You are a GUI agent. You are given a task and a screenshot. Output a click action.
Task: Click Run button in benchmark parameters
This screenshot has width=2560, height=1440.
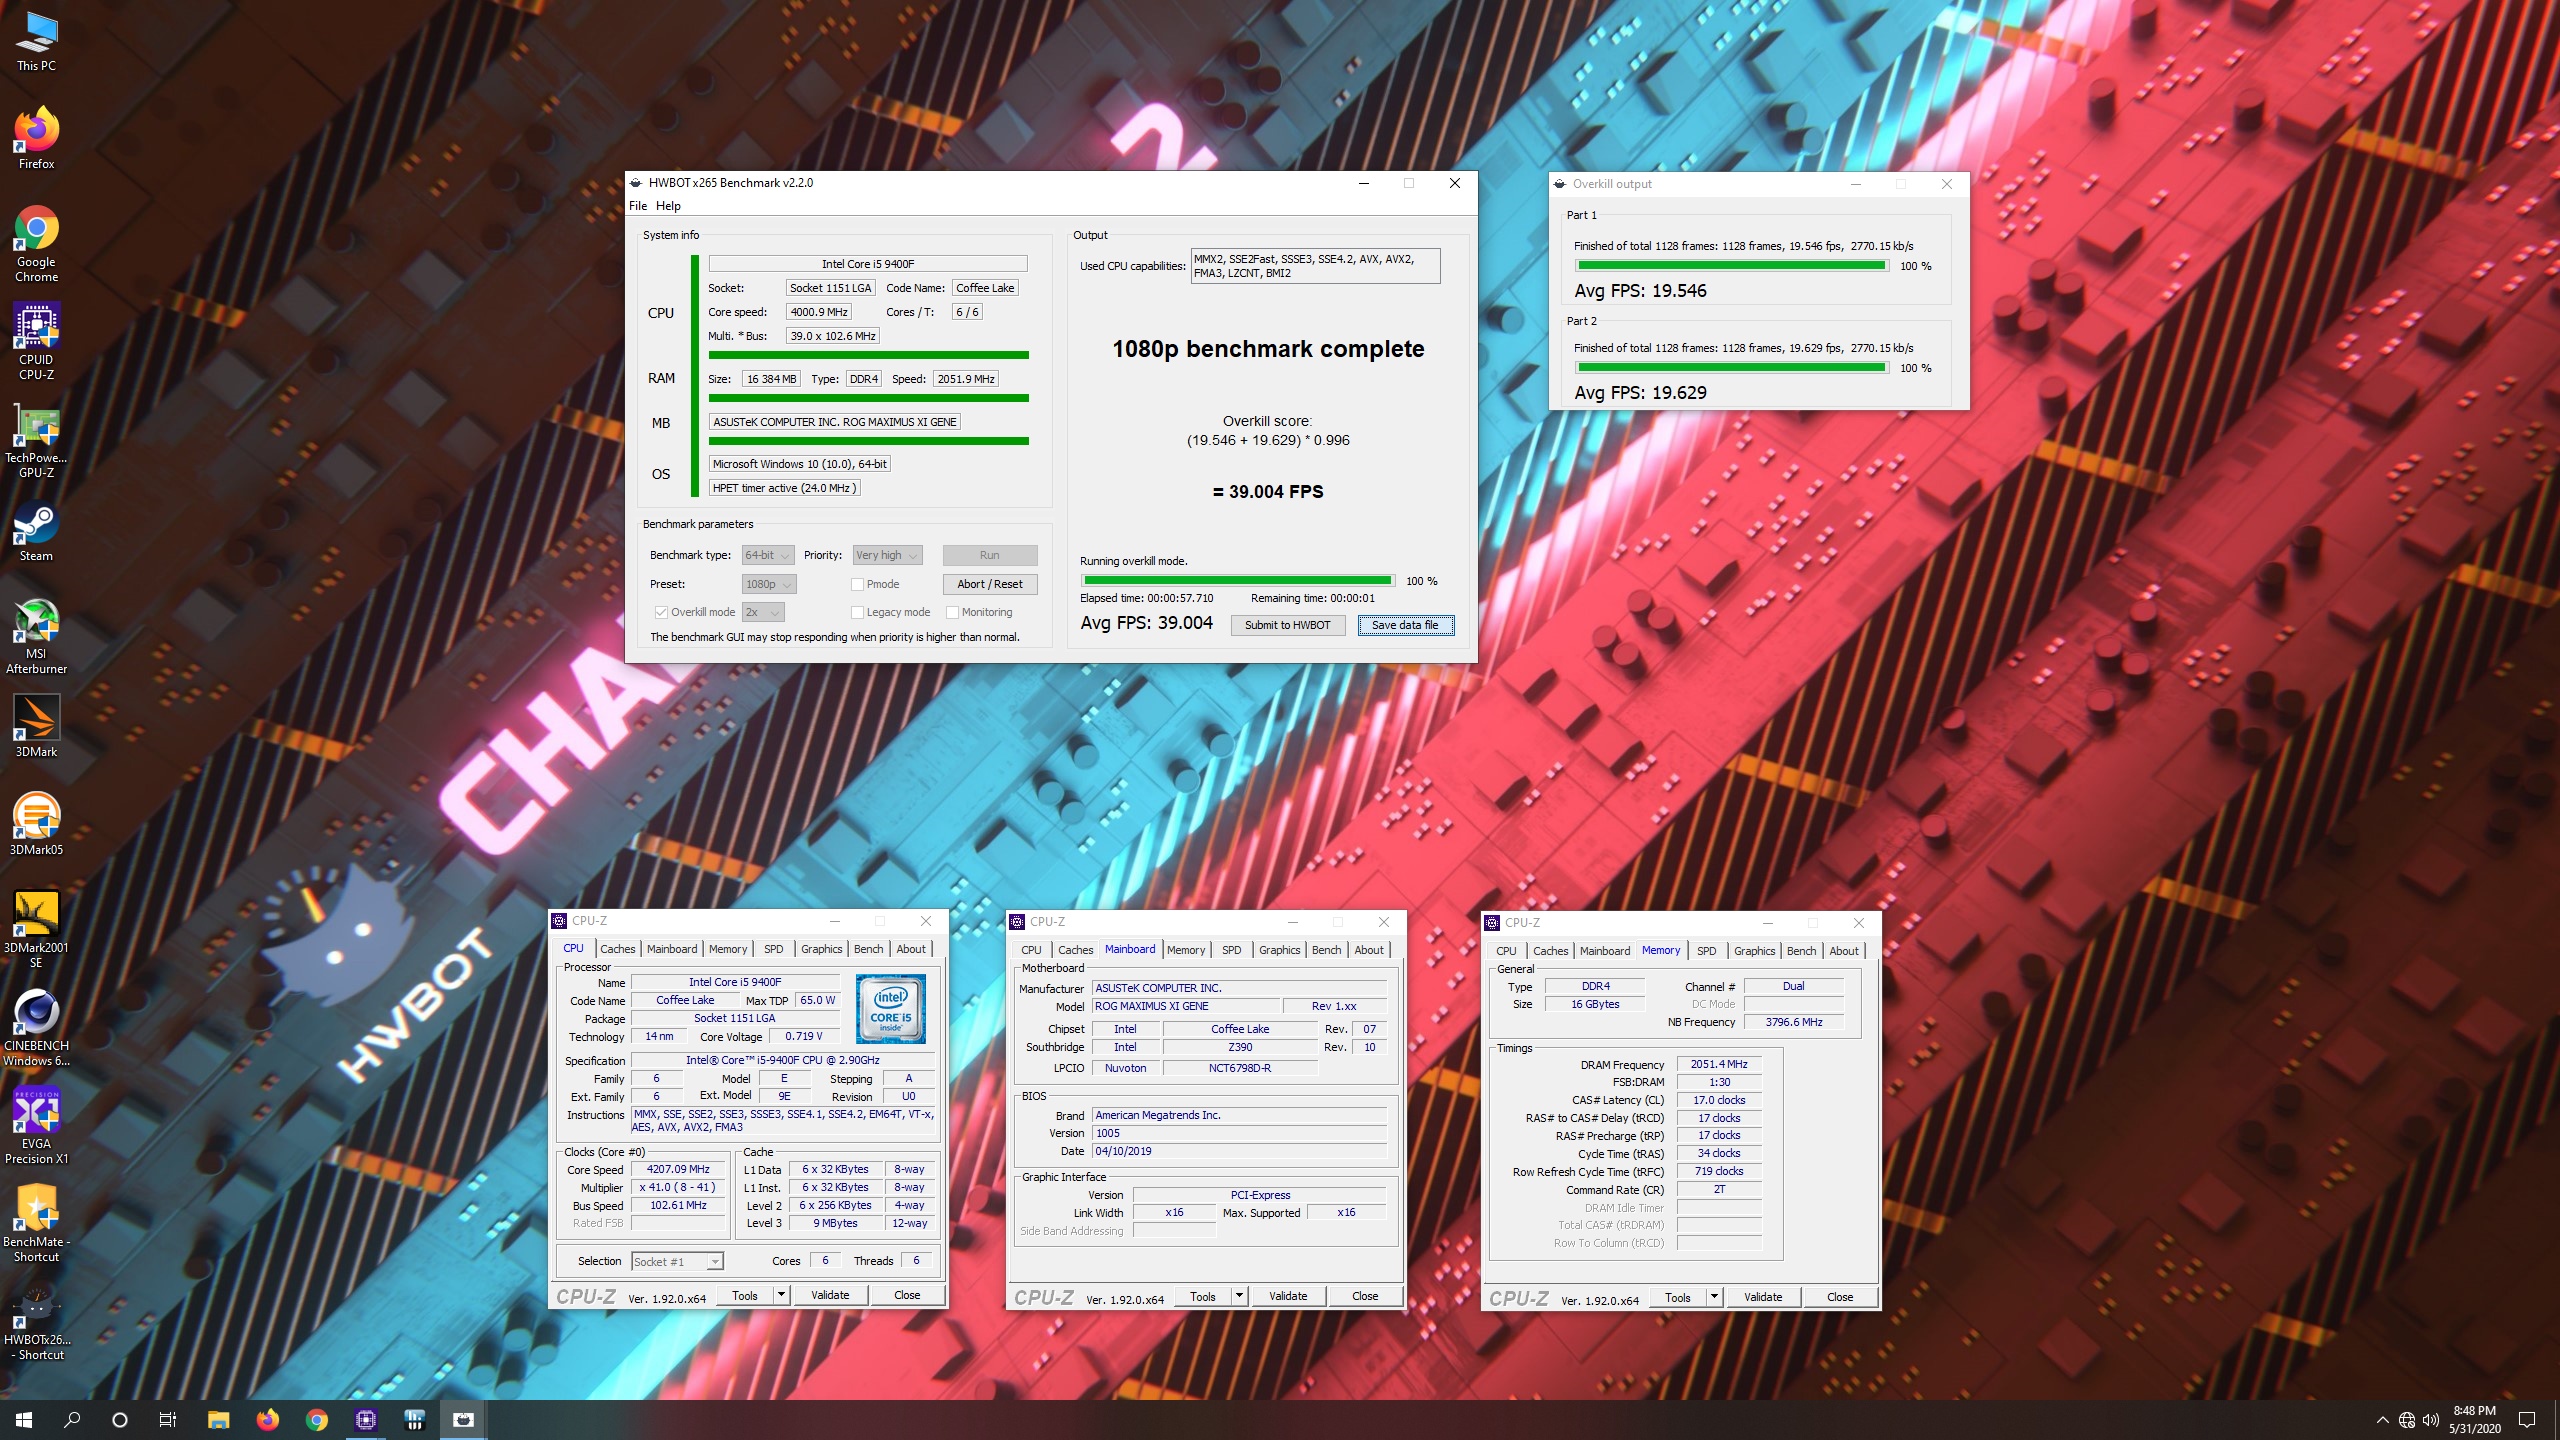coord(990,555)
